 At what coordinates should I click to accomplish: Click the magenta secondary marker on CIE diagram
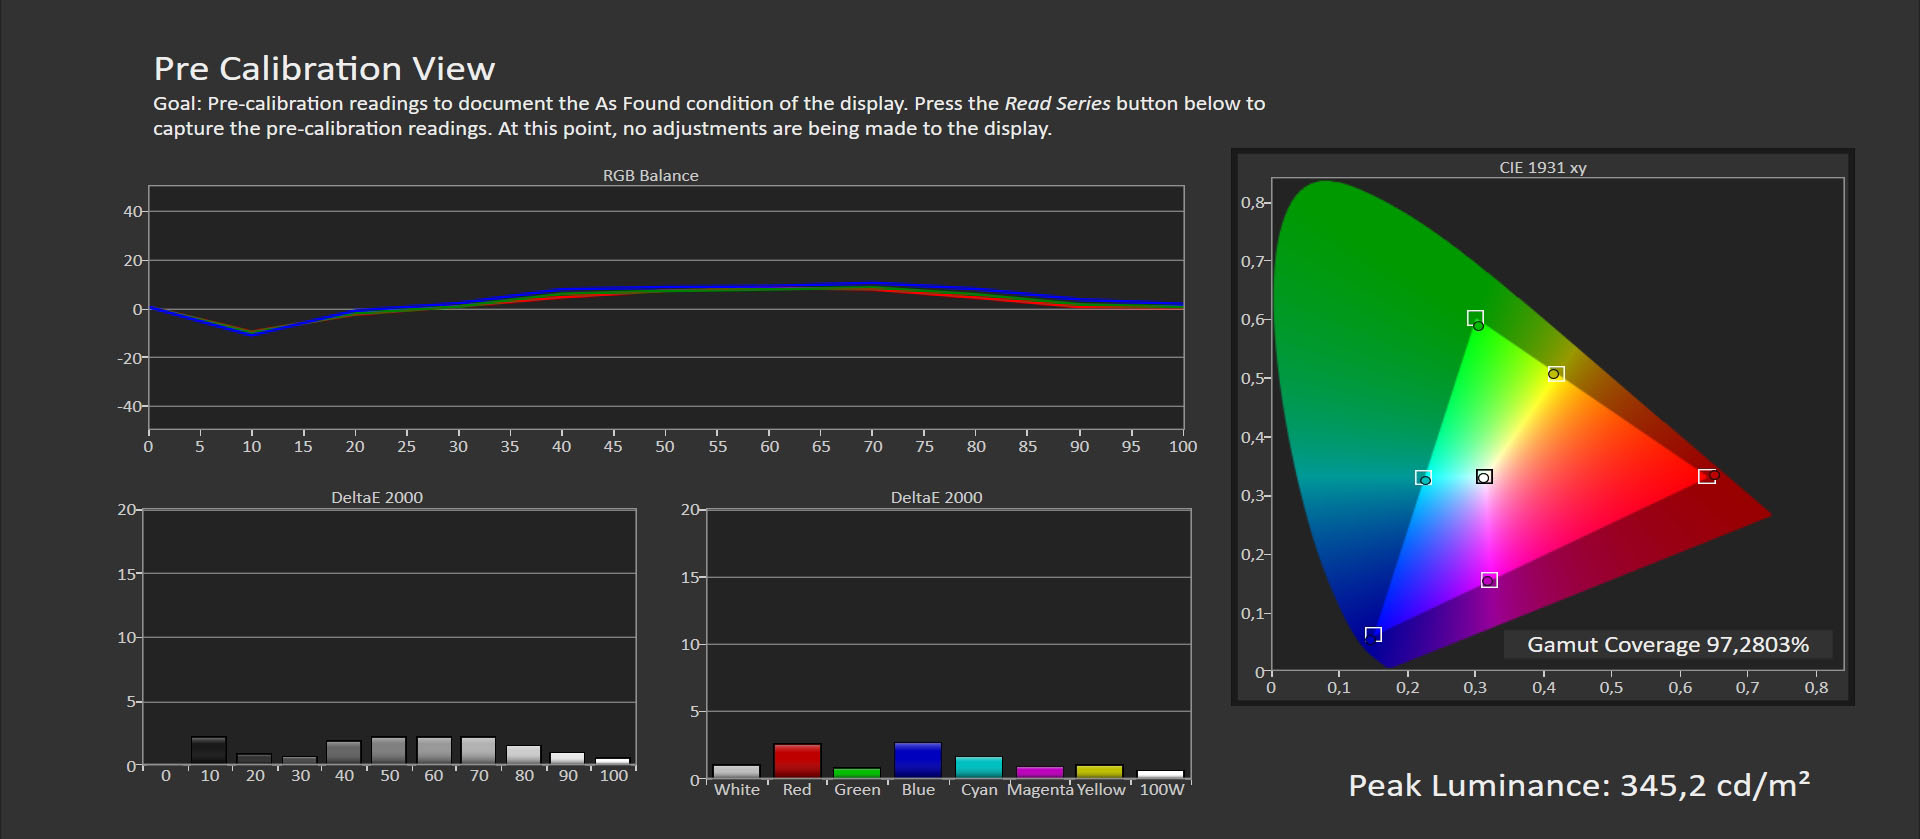click(x=1489, y=580)
